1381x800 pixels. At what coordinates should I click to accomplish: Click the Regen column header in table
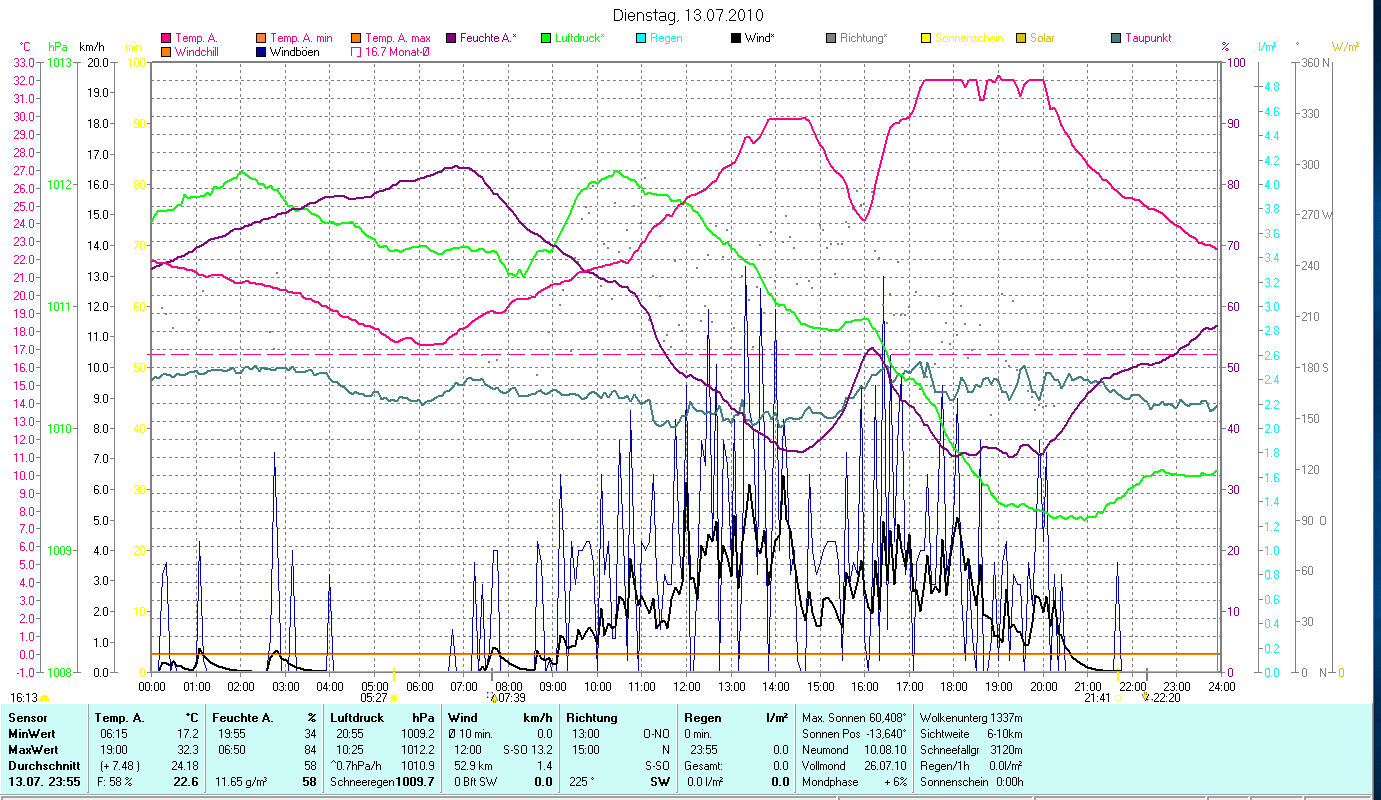point(700,717)
